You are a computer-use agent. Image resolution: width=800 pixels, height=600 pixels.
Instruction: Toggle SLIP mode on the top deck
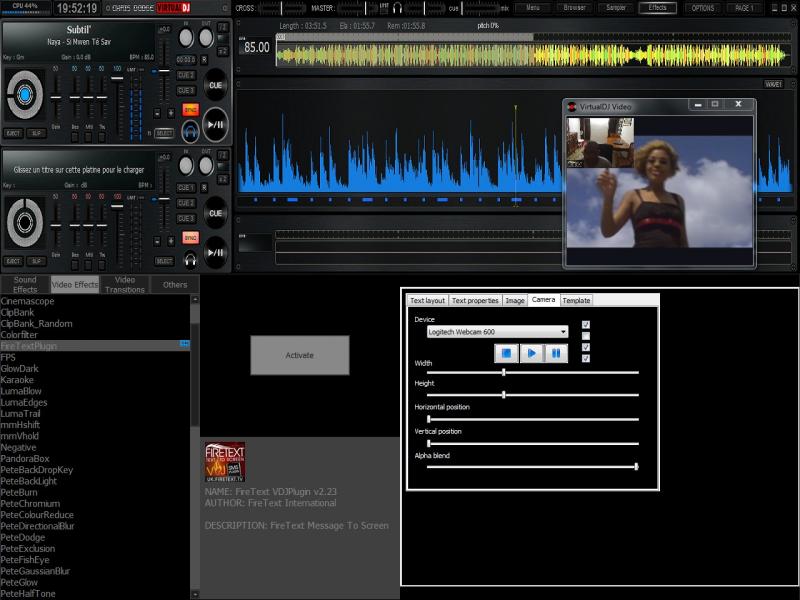click(36, 133)
